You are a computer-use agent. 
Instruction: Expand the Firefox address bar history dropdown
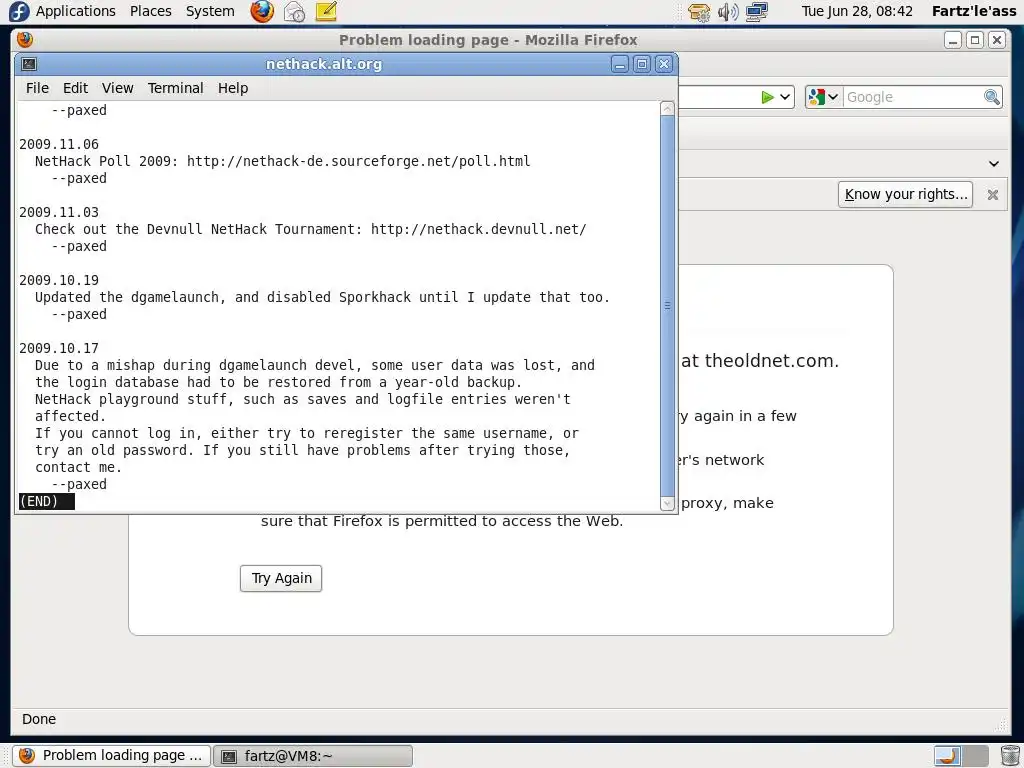[x=785, y=97]
